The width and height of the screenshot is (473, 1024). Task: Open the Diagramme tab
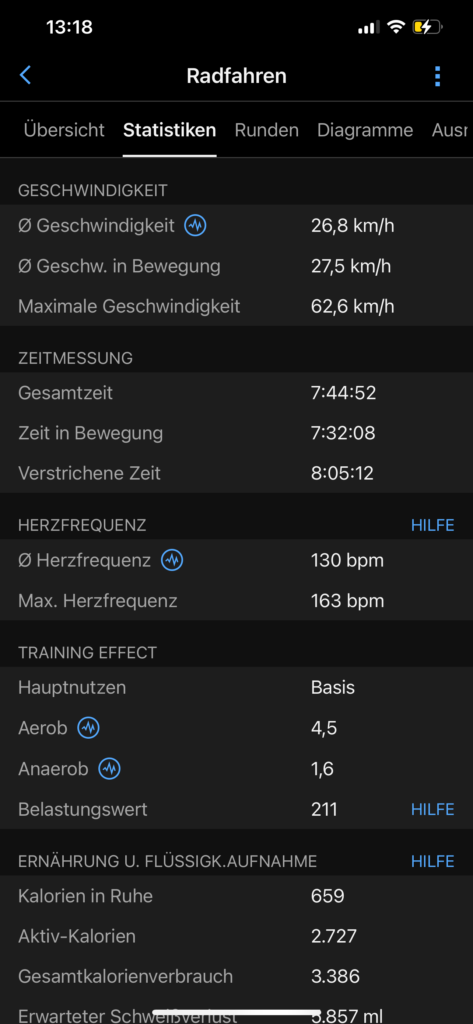point(365,130)
